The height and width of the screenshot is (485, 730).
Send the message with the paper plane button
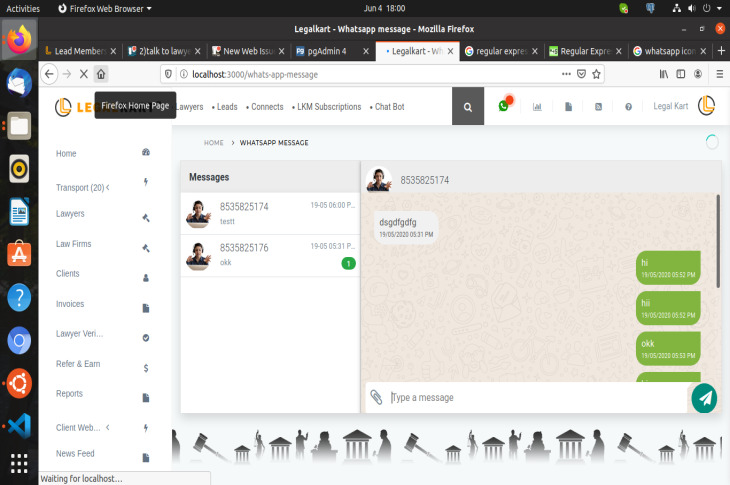click(704, 397)
